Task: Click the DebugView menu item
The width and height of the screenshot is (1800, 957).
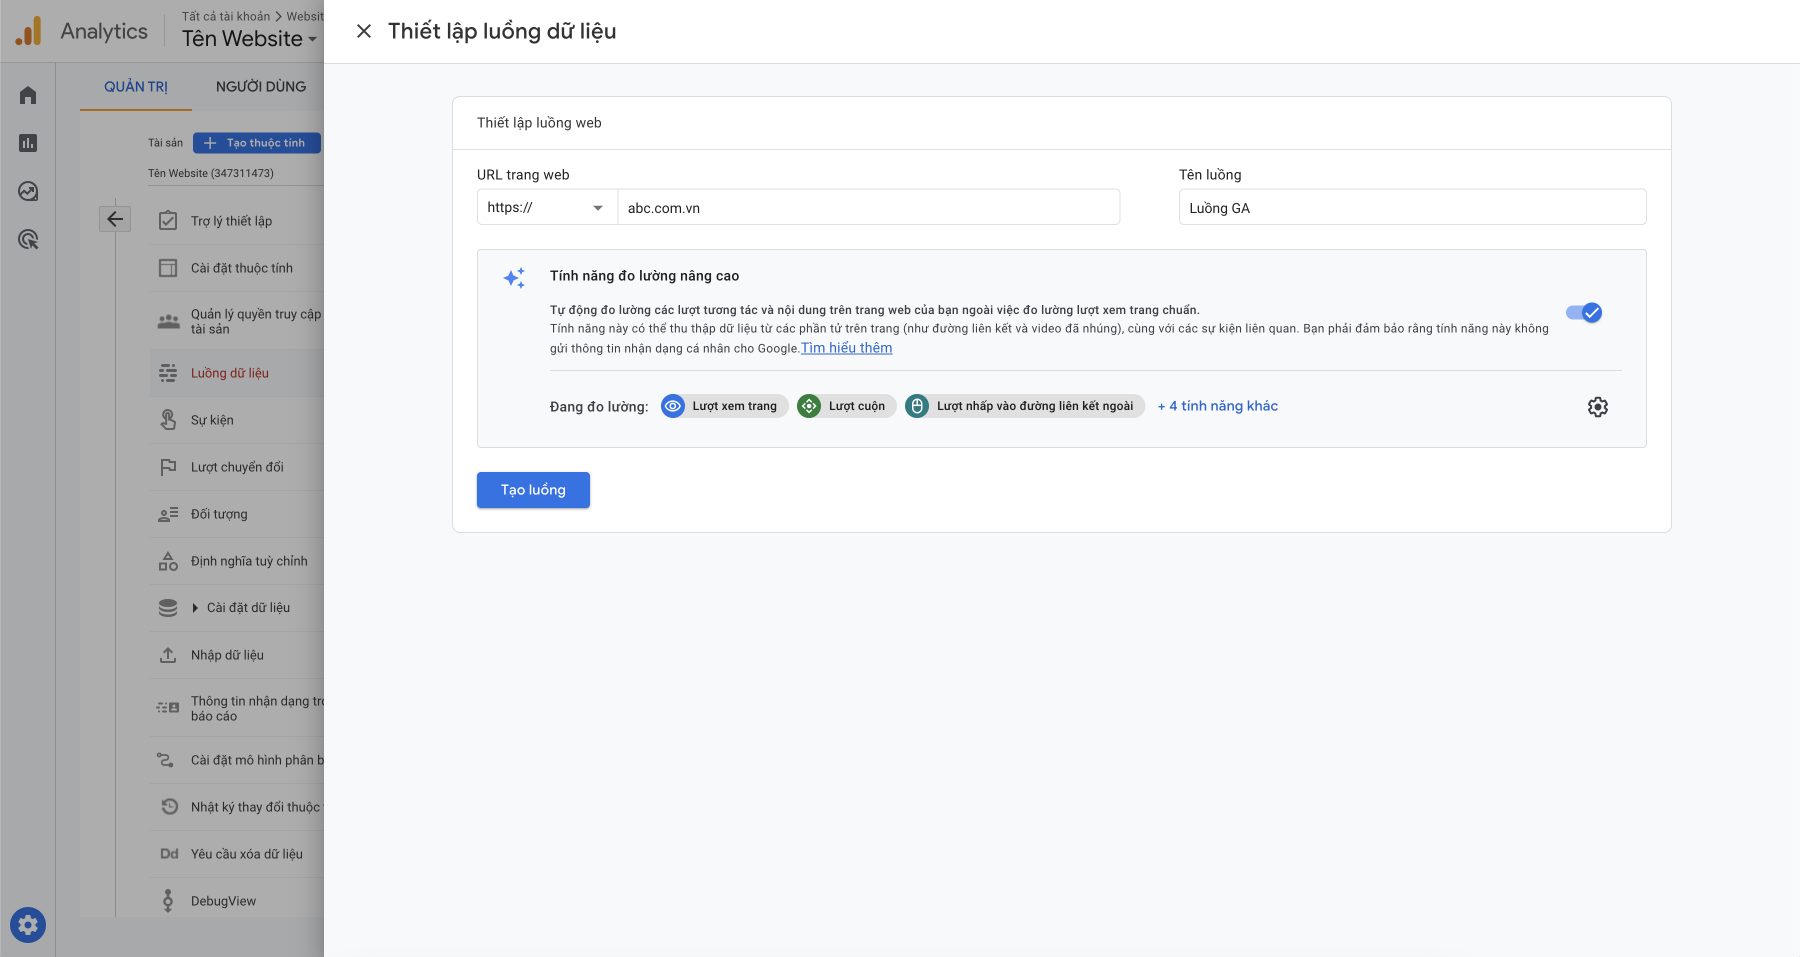Action: (223, 901)
